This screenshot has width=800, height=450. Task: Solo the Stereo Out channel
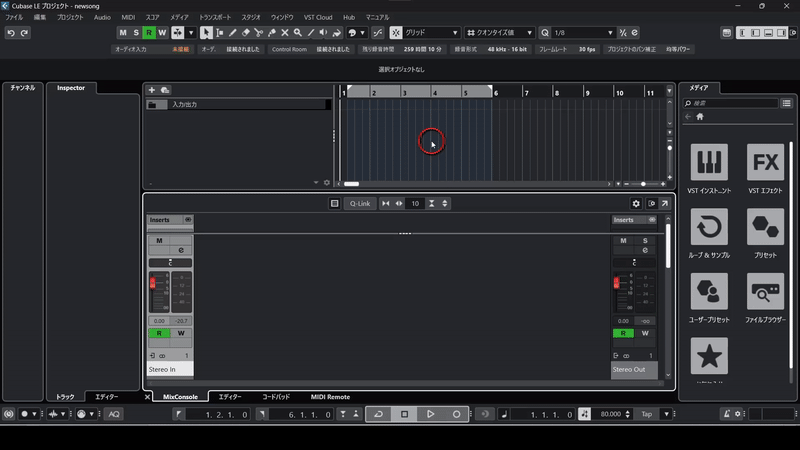tap(645, 240)
